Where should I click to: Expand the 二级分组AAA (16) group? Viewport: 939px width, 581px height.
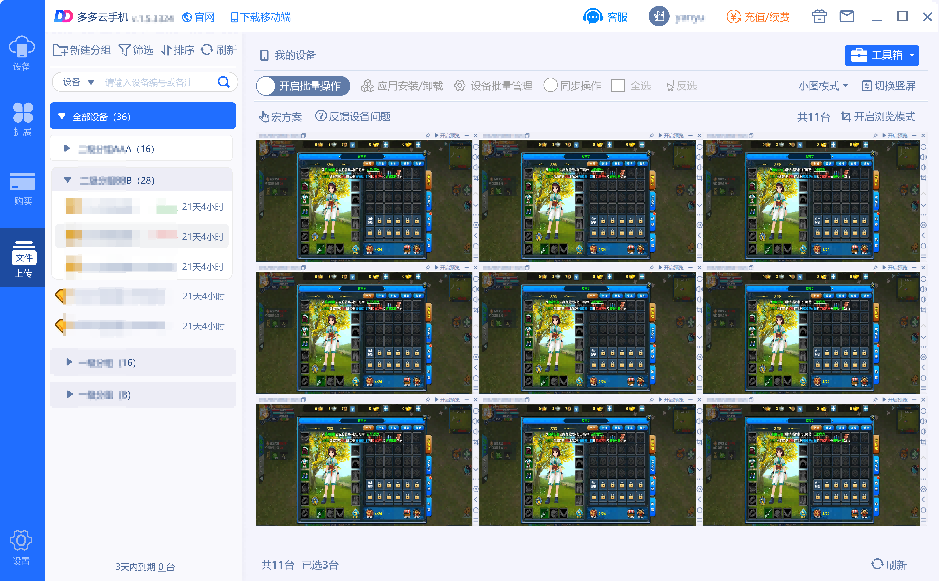(143, 149)
